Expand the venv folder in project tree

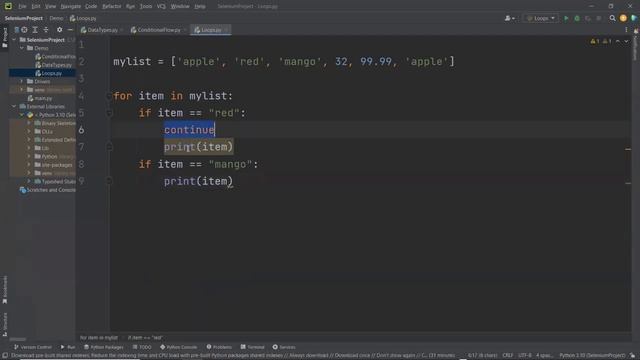point(22,90)
